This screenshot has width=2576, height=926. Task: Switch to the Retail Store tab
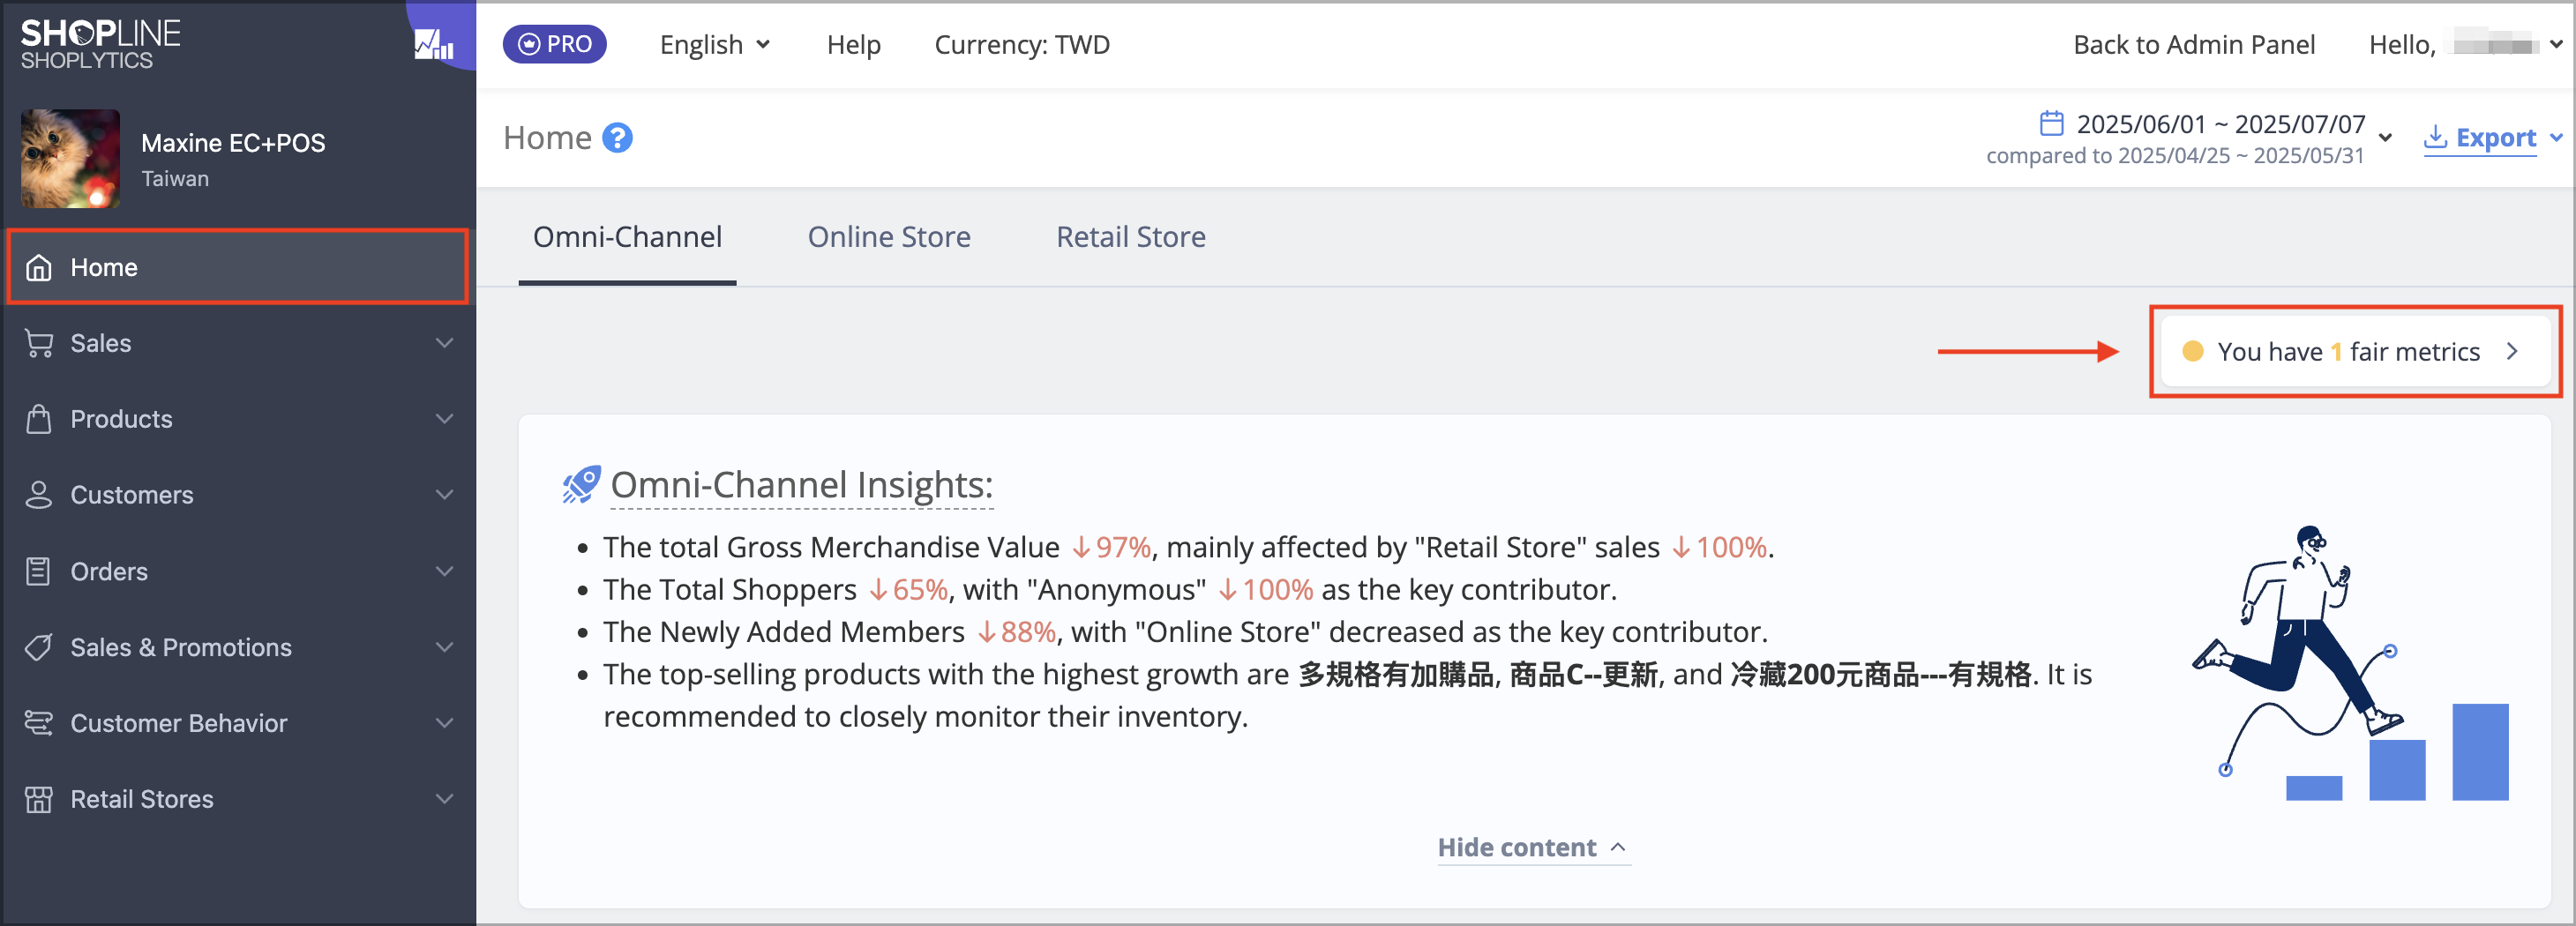pyautogui.click(x=1130, y=237)
